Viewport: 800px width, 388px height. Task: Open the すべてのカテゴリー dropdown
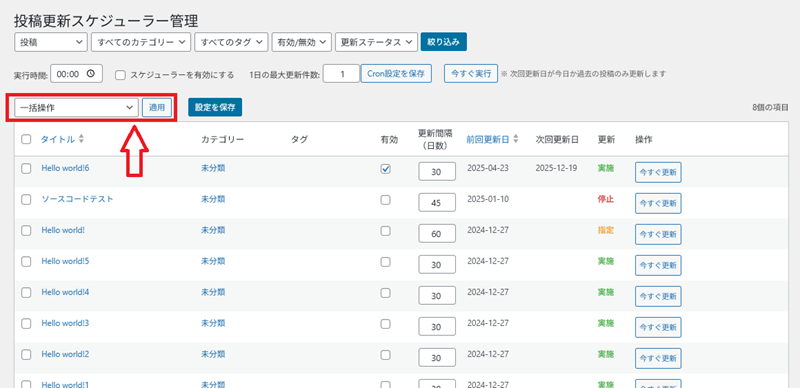coord(141,42)
